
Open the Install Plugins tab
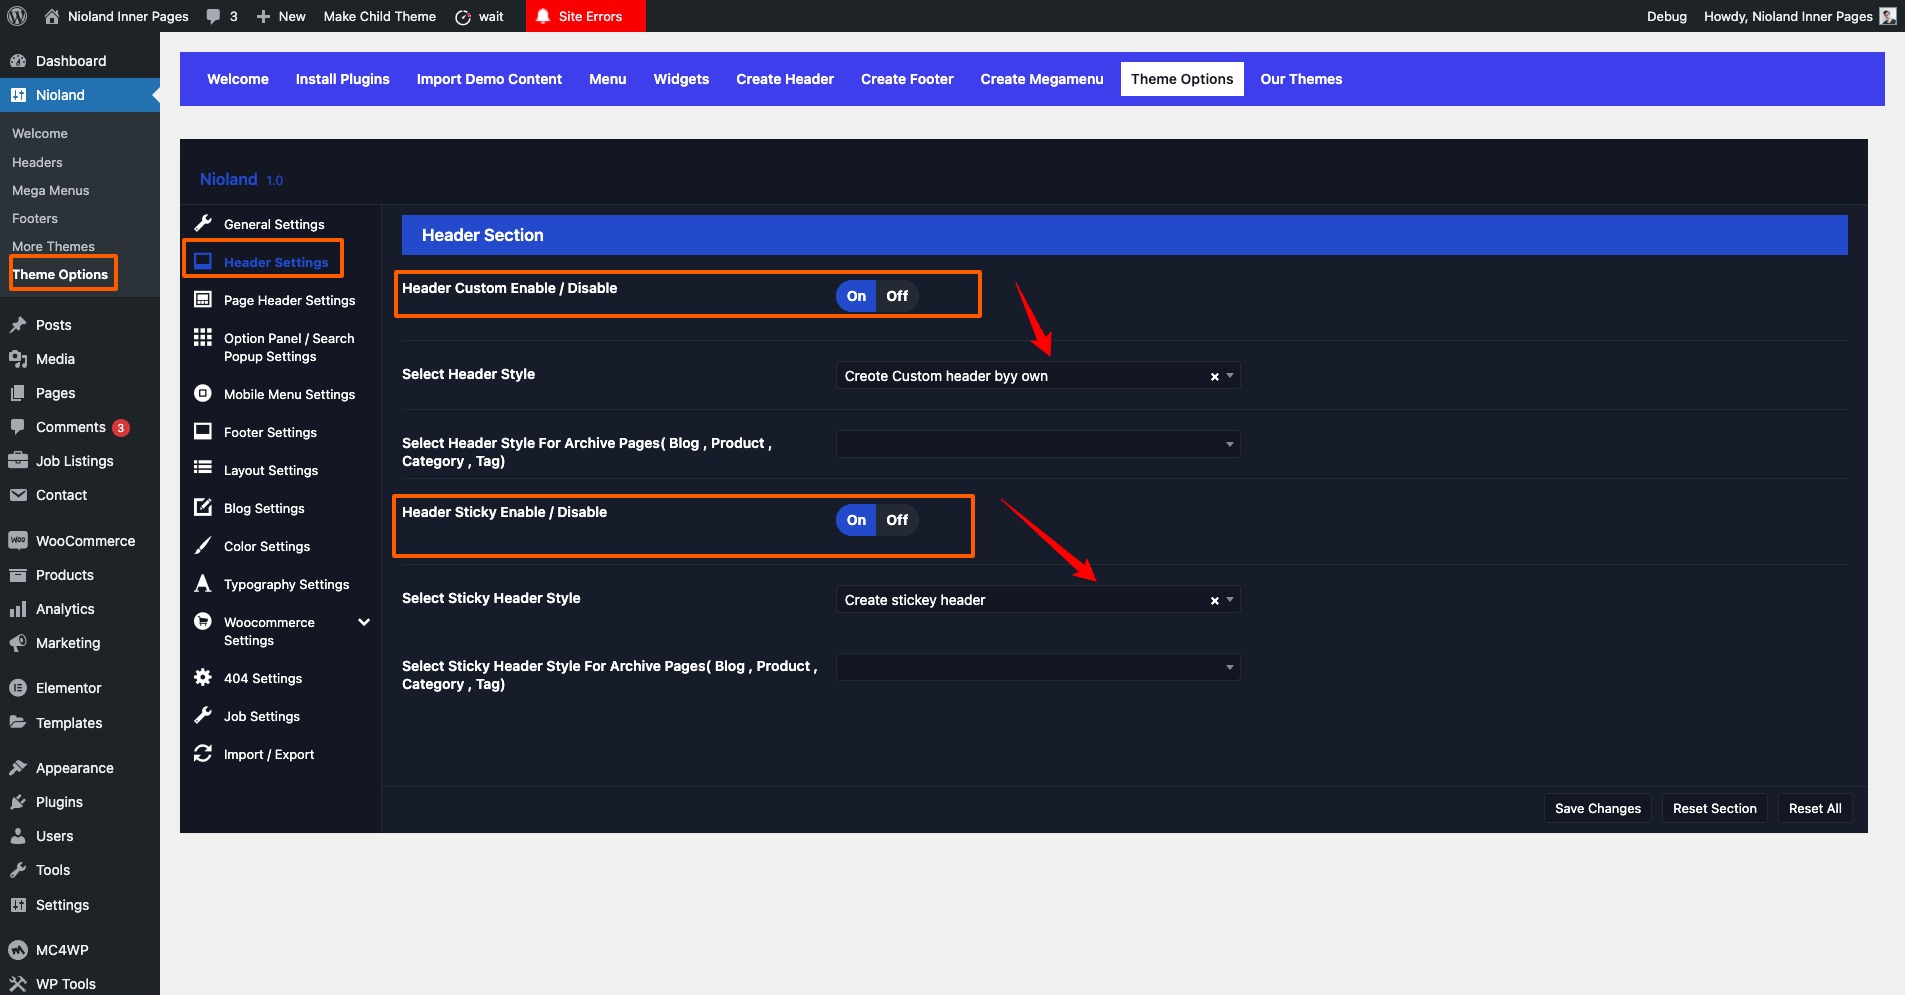click(342, 79)
